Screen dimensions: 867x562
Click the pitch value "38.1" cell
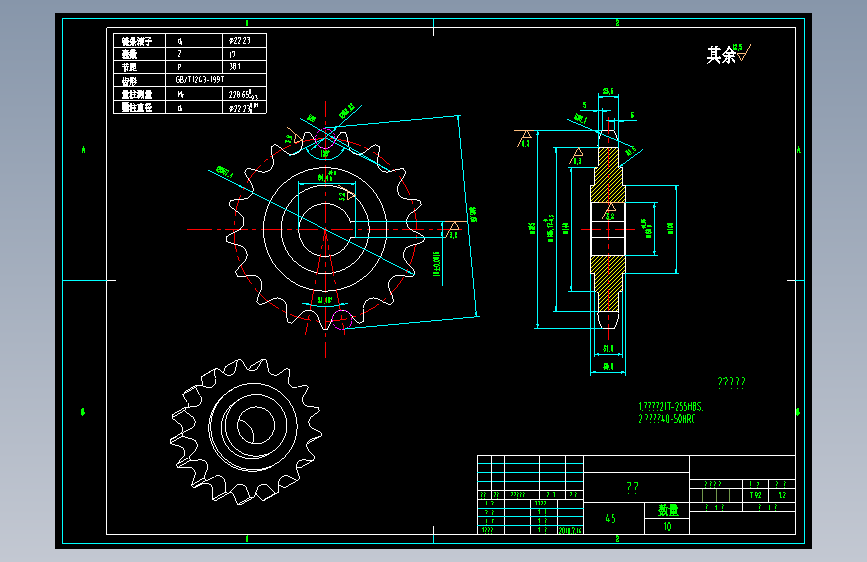[x=244, y=67]
